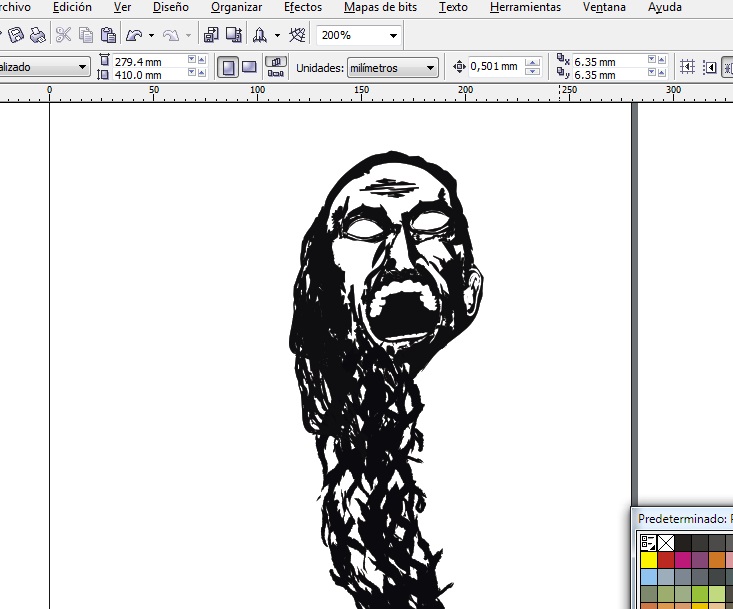Toggle apply layout to all pages

tap(276, 62)
